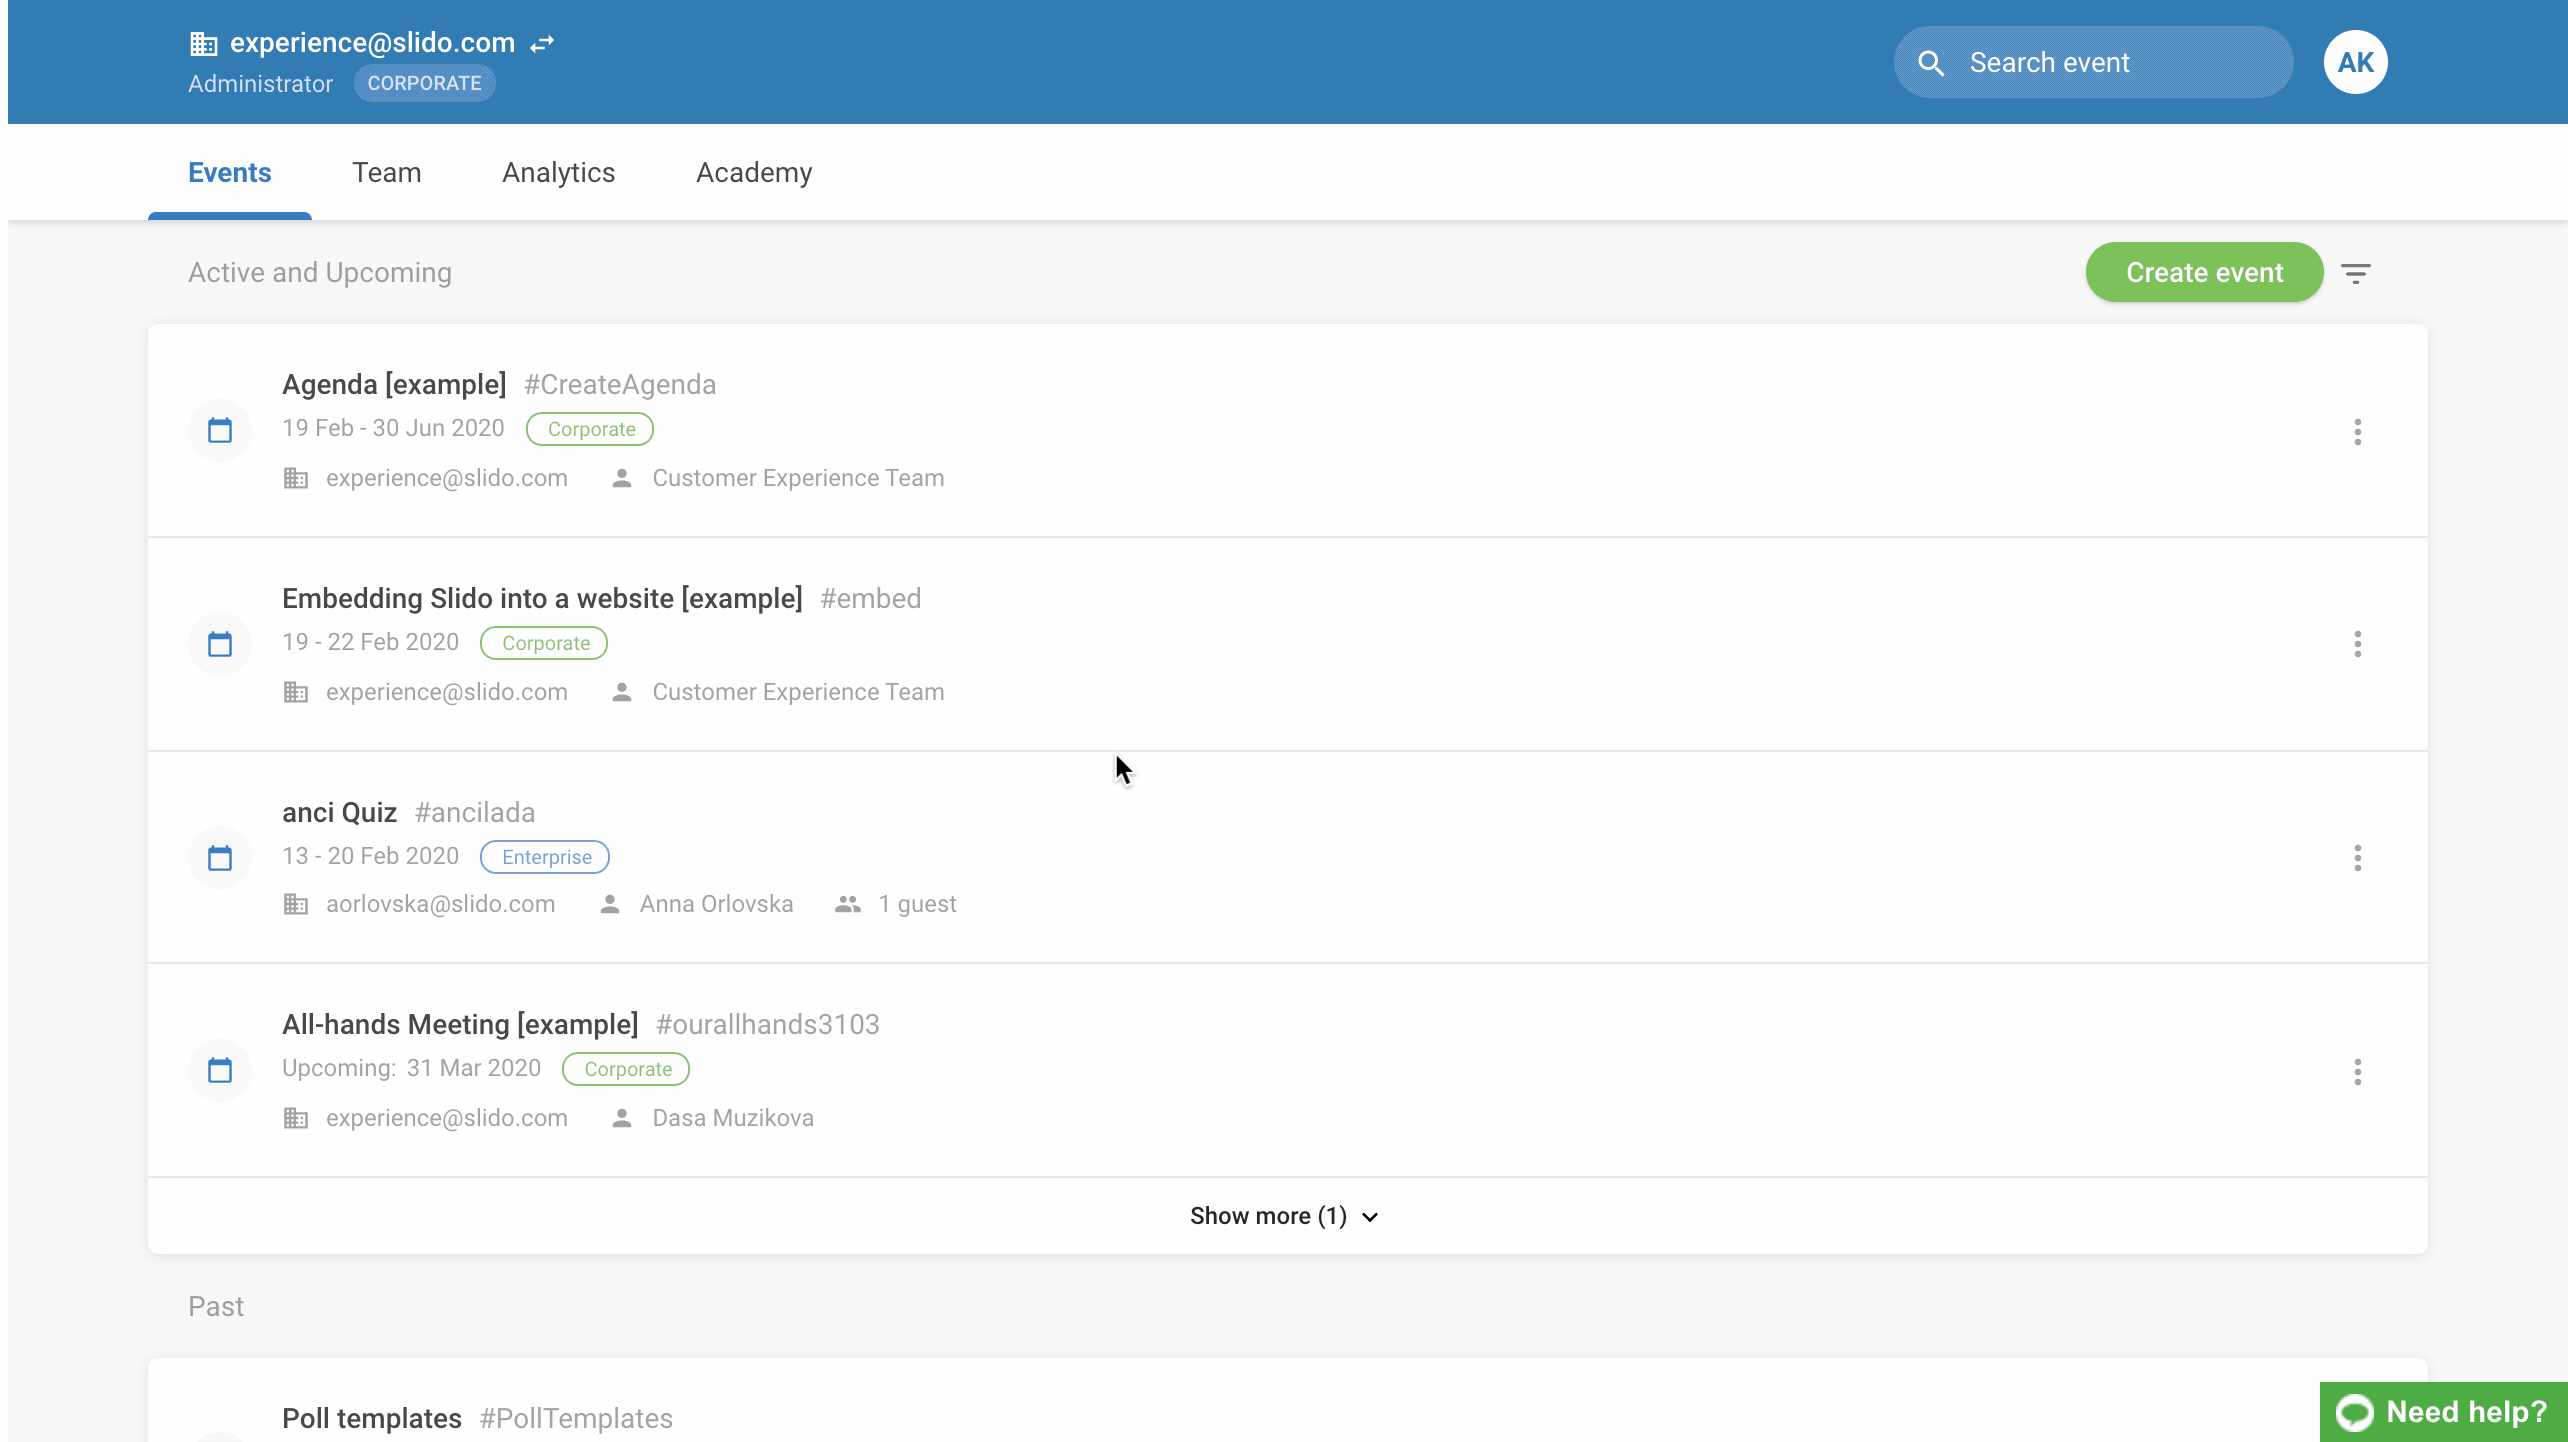2568x1442 pixels.
Task: Switch to the Events tab
Action: tap(230, 173)
